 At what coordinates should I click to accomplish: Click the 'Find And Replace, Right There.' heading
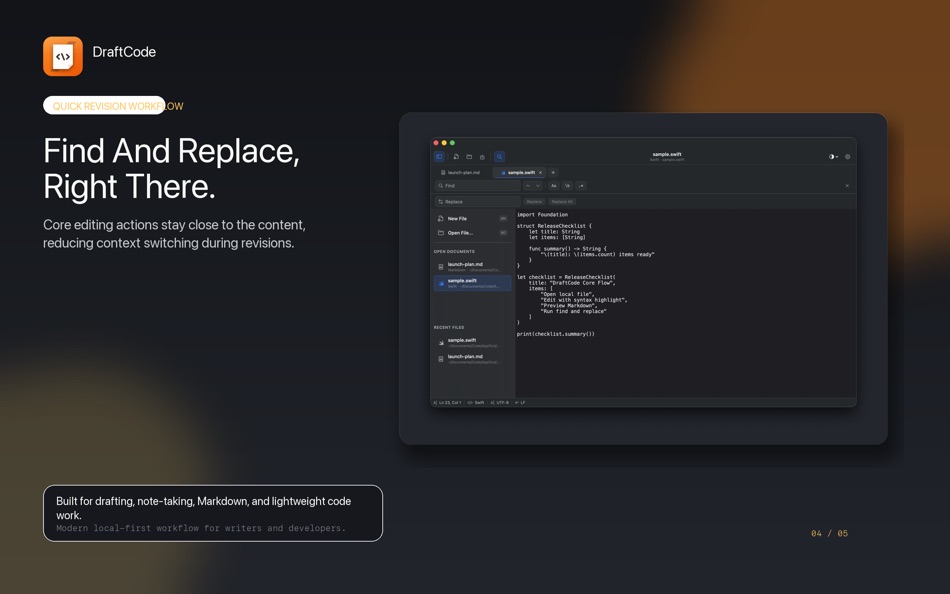point(171,168)
